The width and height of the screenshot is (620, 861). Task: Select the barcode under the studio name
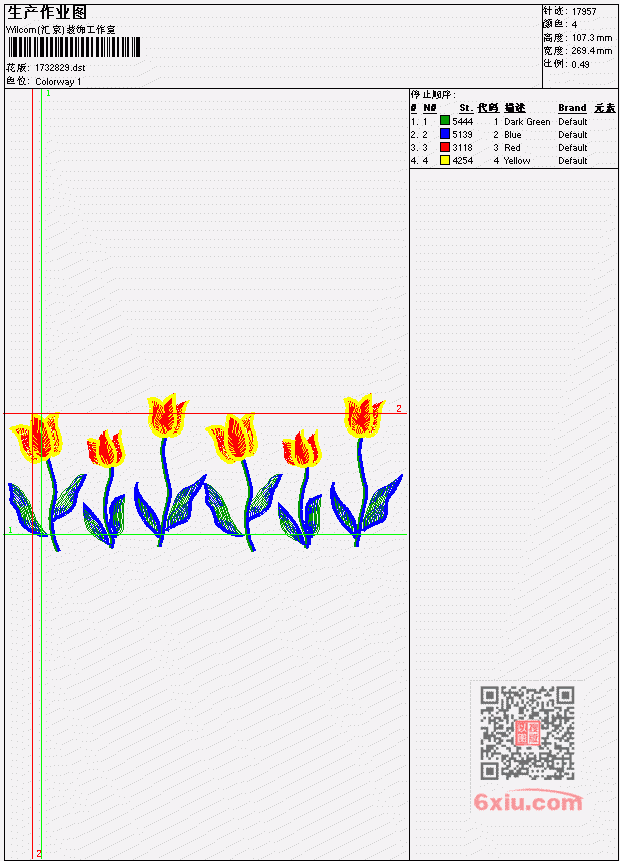click(74, 47)
